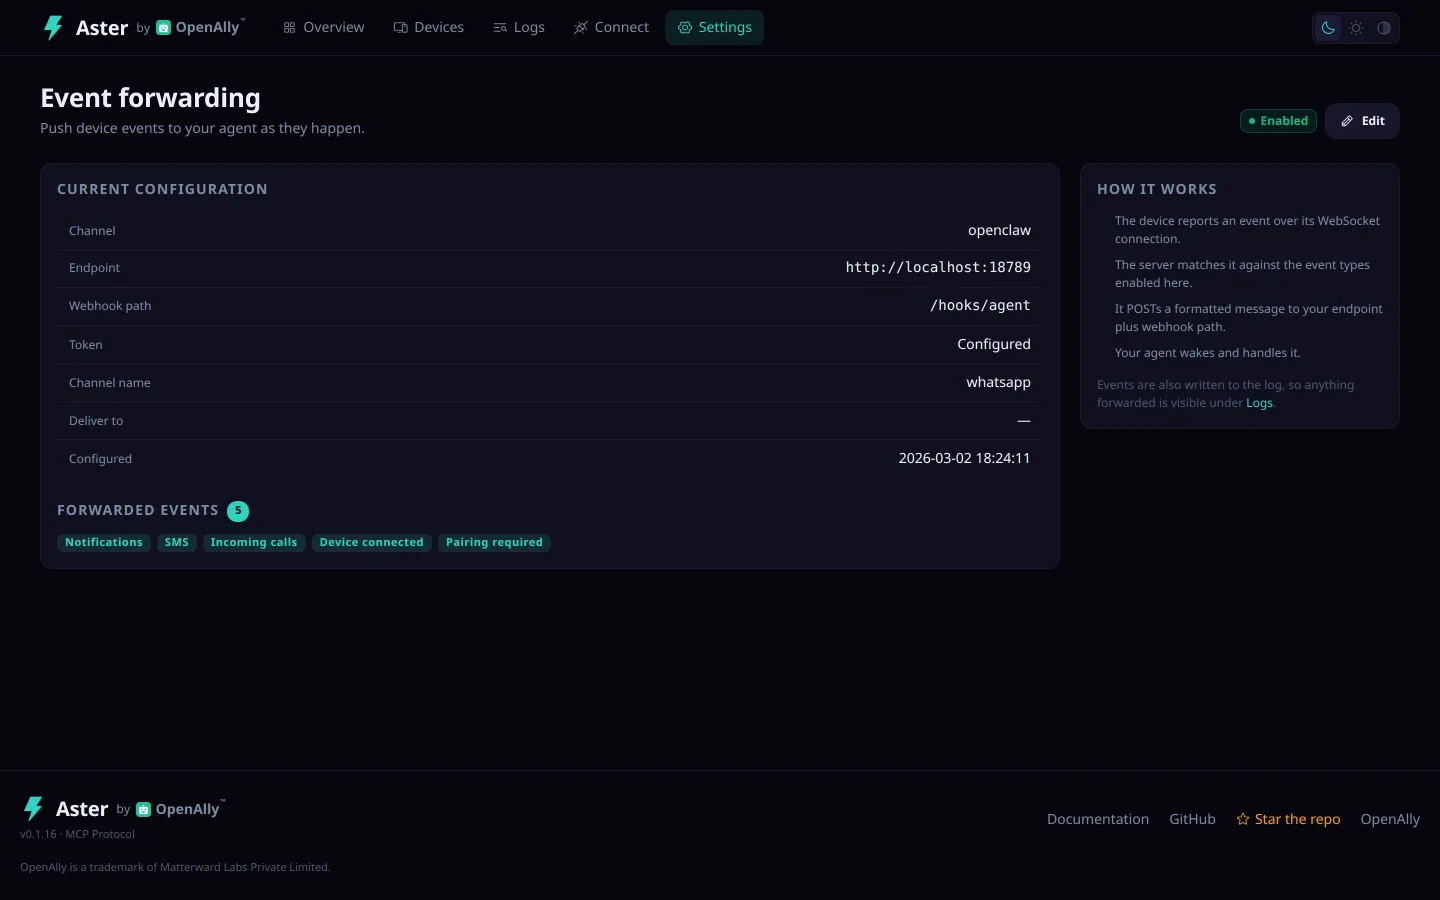
Task: Click the webhook path value /hooks/agent
Action: point(980,306)
